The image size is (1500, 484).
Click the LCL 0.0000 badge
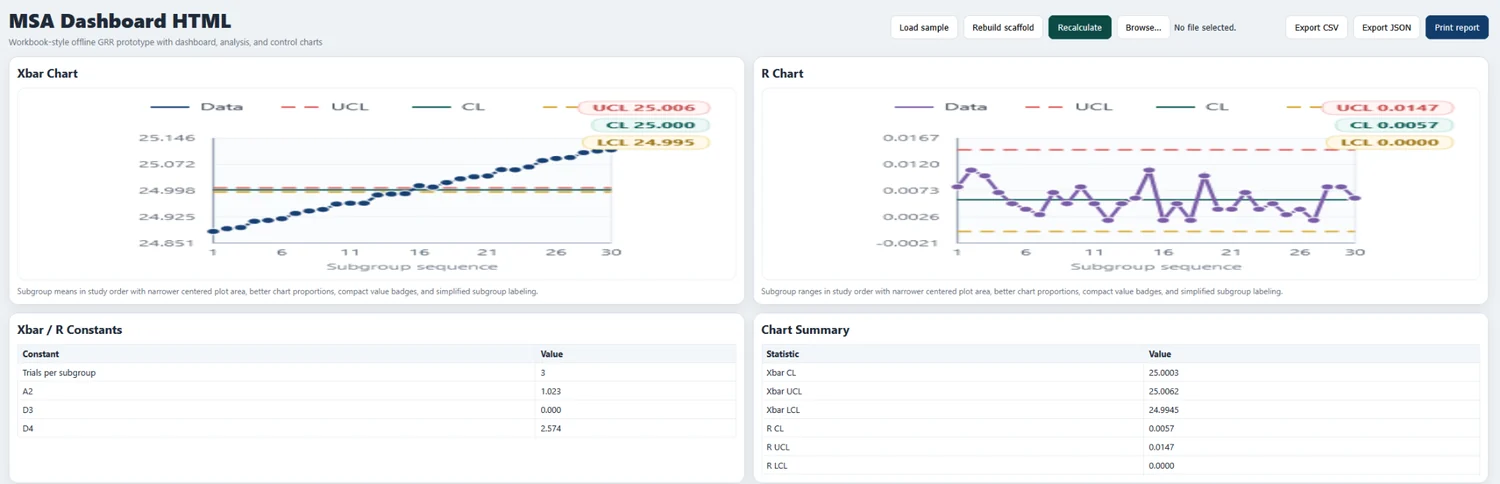[x=1389, y=143]
